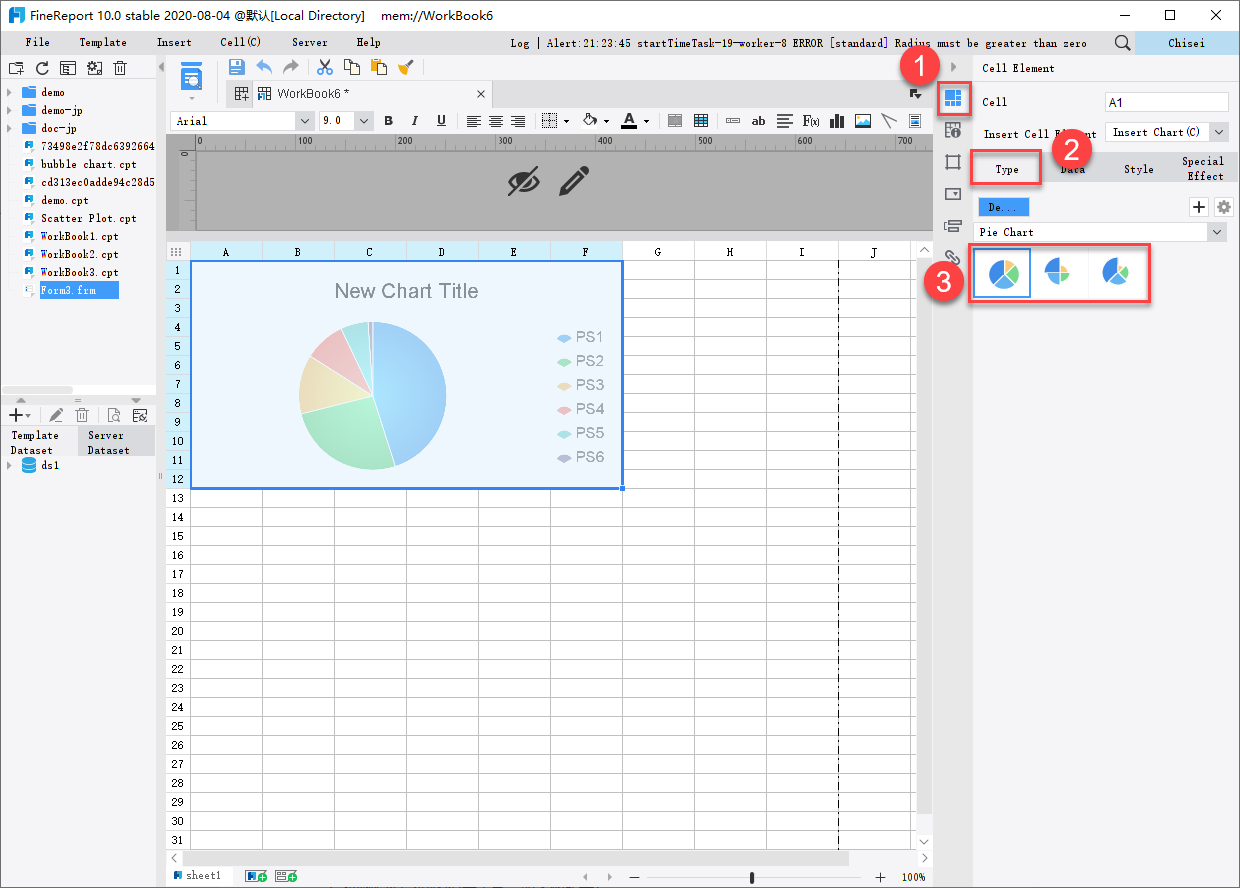The width and height of the screenshot is (1240, 888).
Task: Click the delete dataset trash icon
Action: pyautogui.click(x=82, y=414)
